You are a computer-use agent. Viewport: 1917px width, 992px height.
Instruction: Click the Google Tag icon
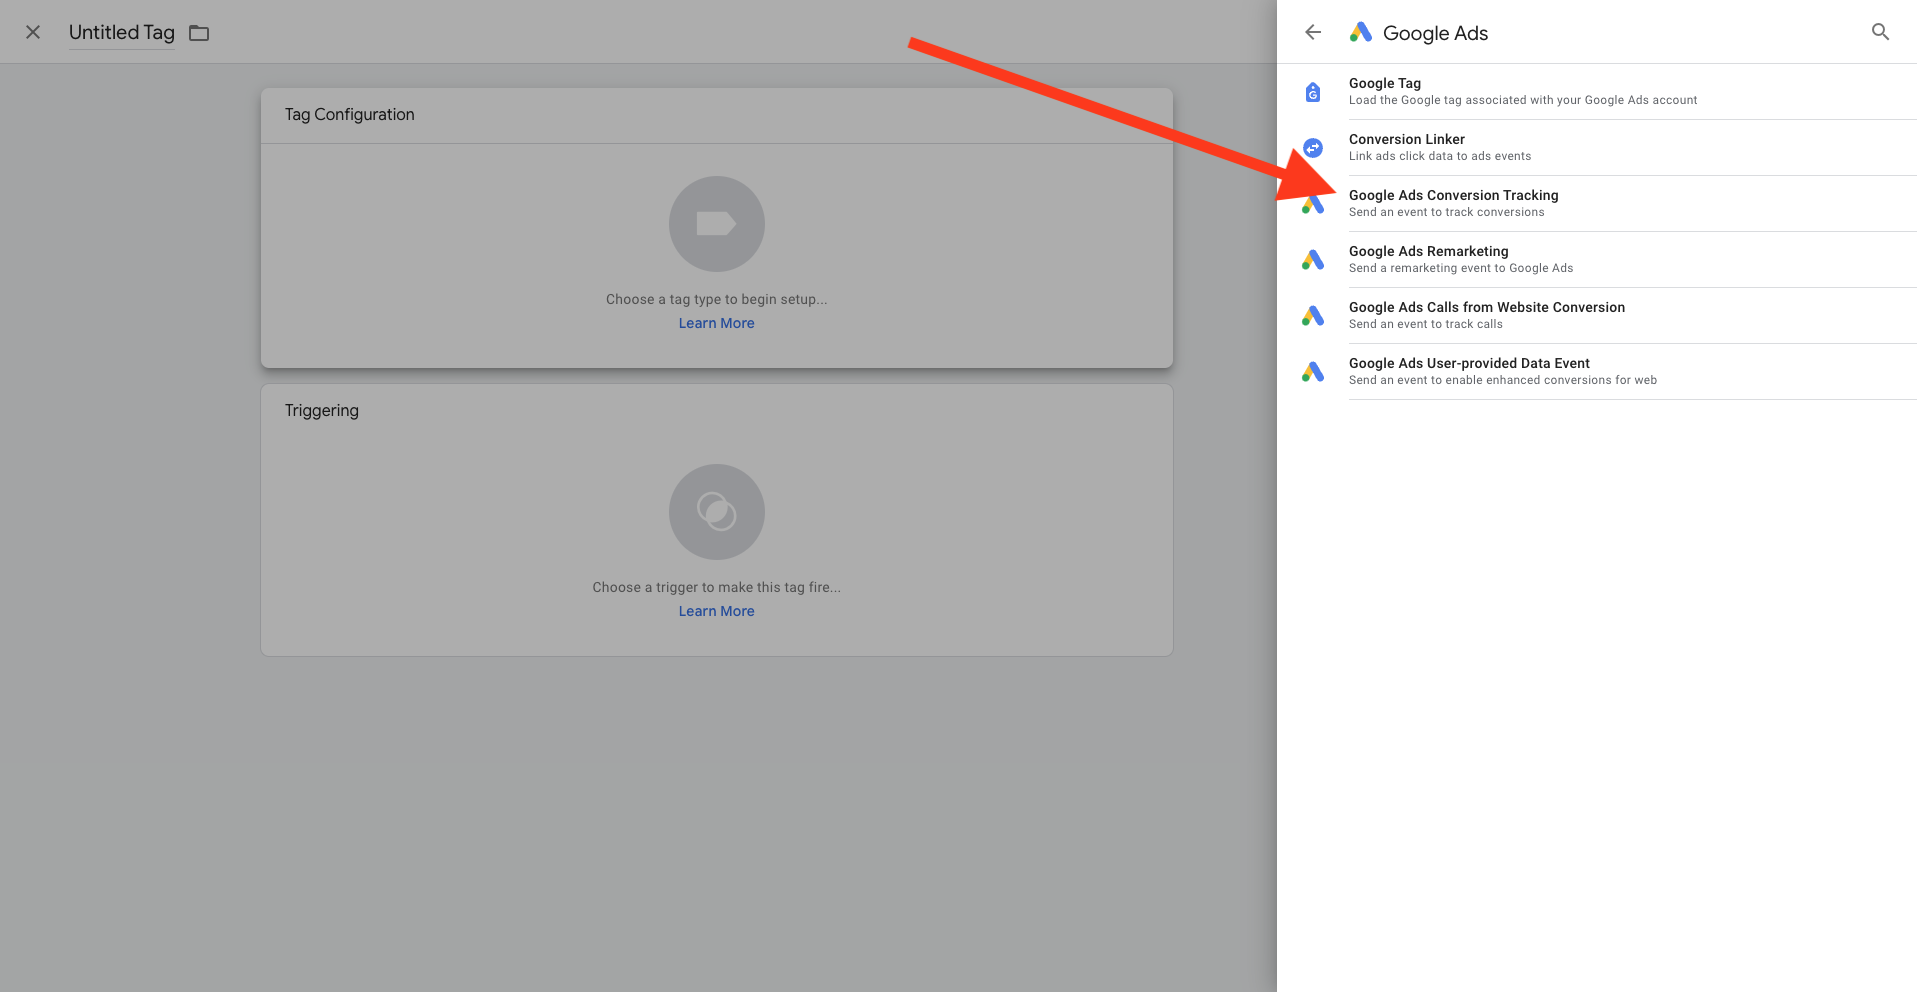(x=1313, y=92)
